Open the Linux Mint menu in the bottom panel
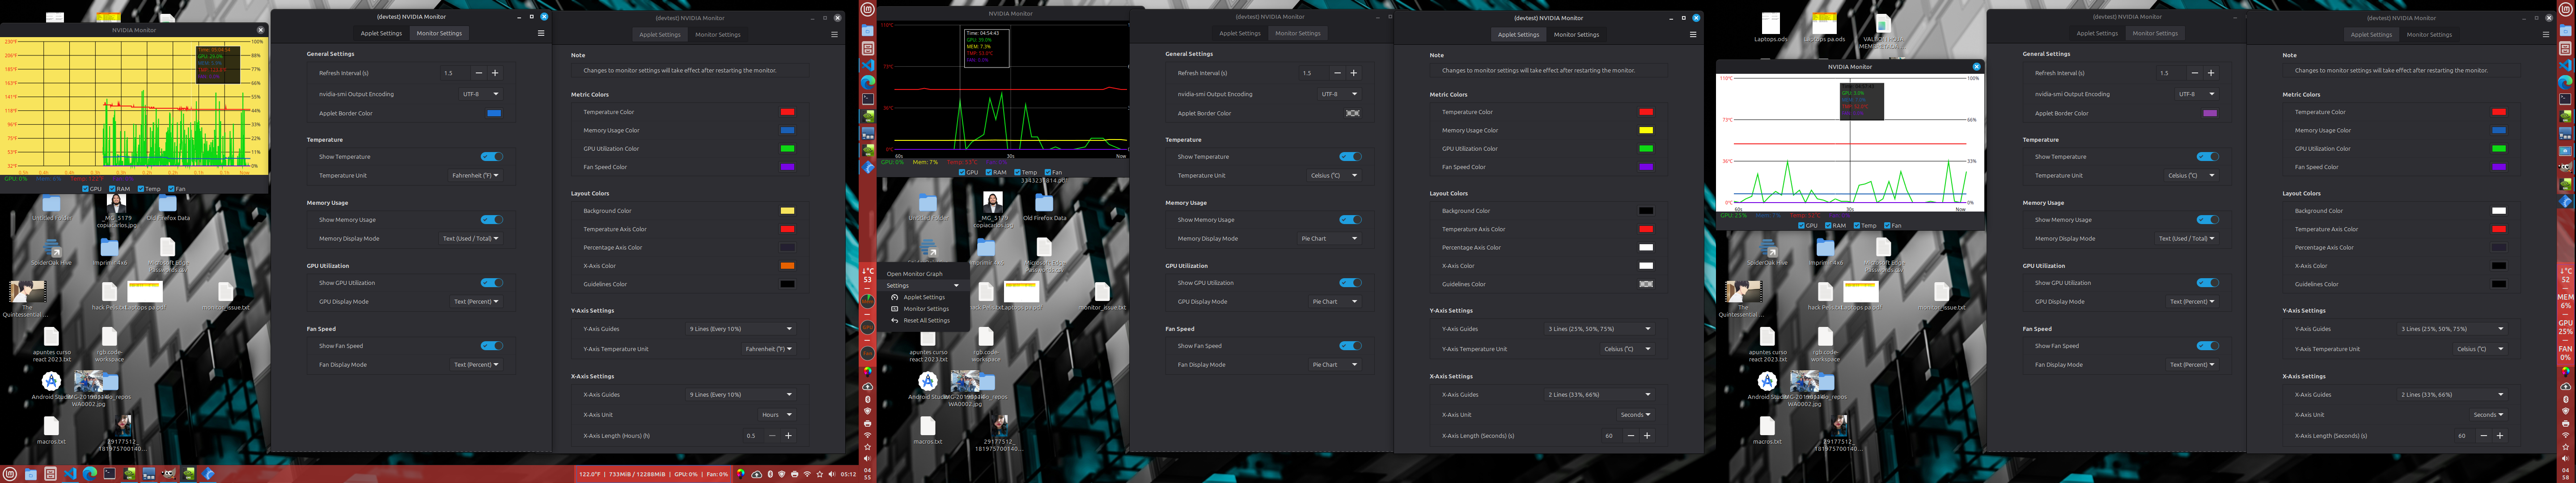This screenshot has height=483, width=2576. 10,474
